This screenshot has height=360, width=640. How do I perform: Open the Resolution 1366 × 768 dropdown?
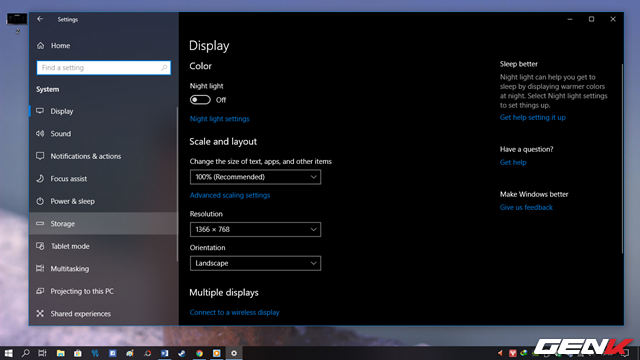coord(255,229)
